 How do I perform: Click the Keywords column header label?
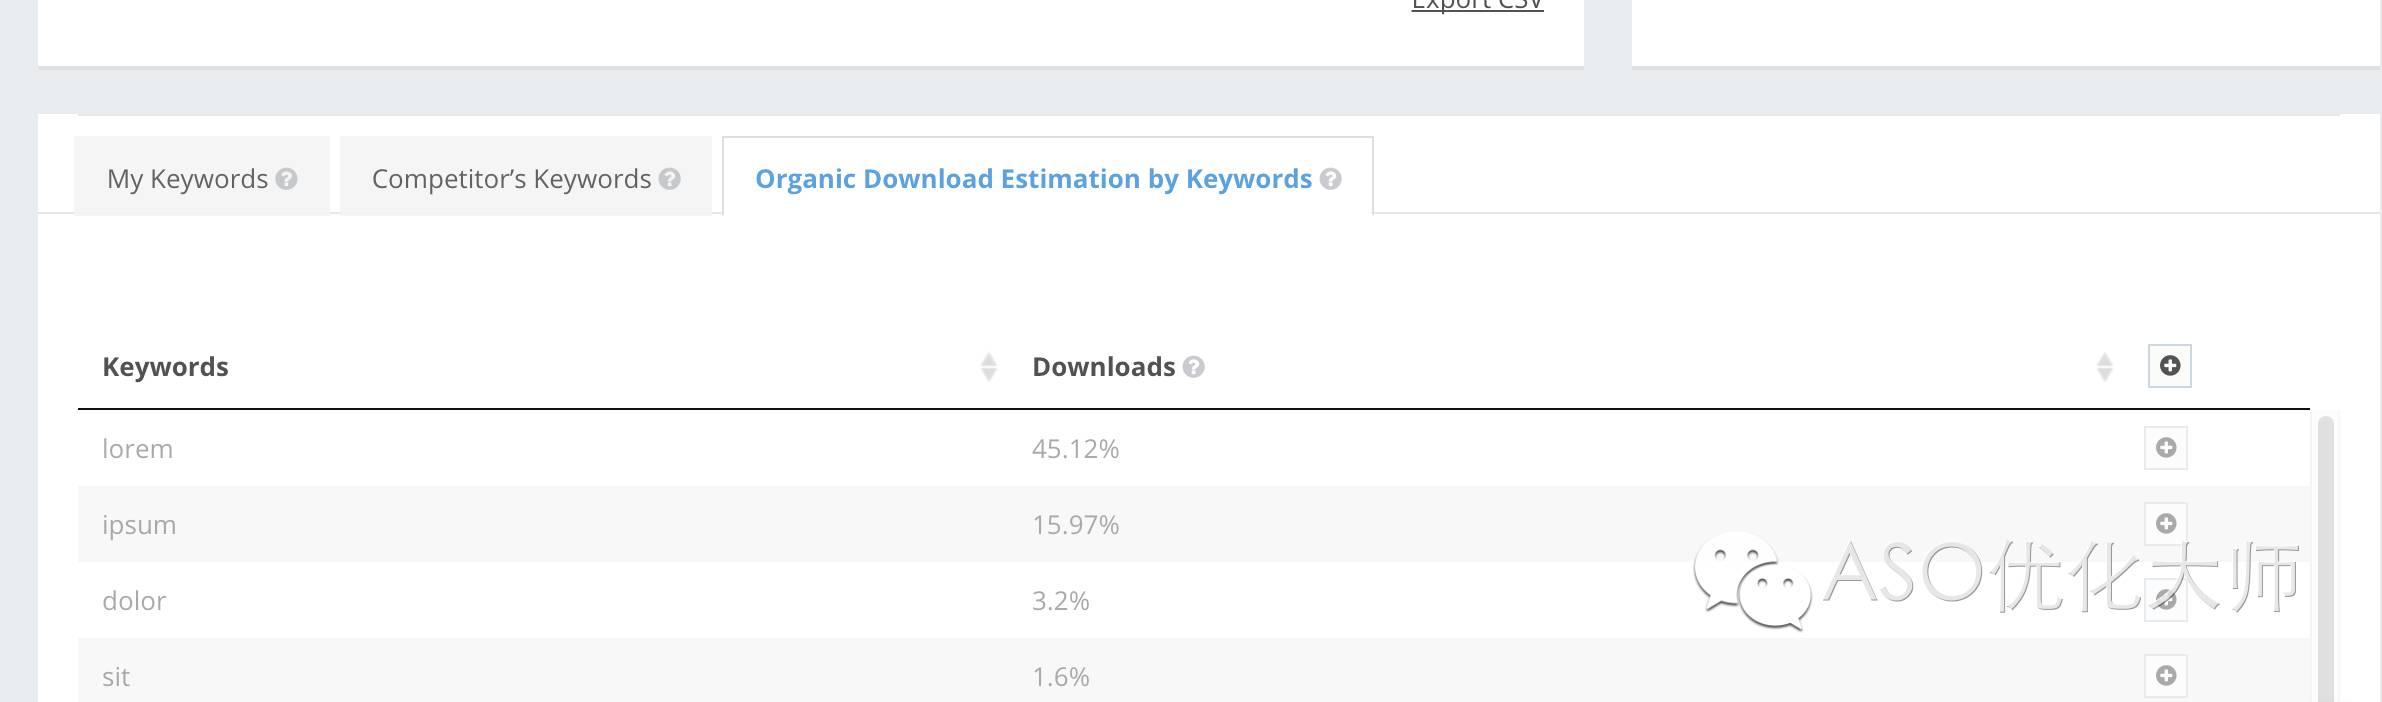[165, 367]
